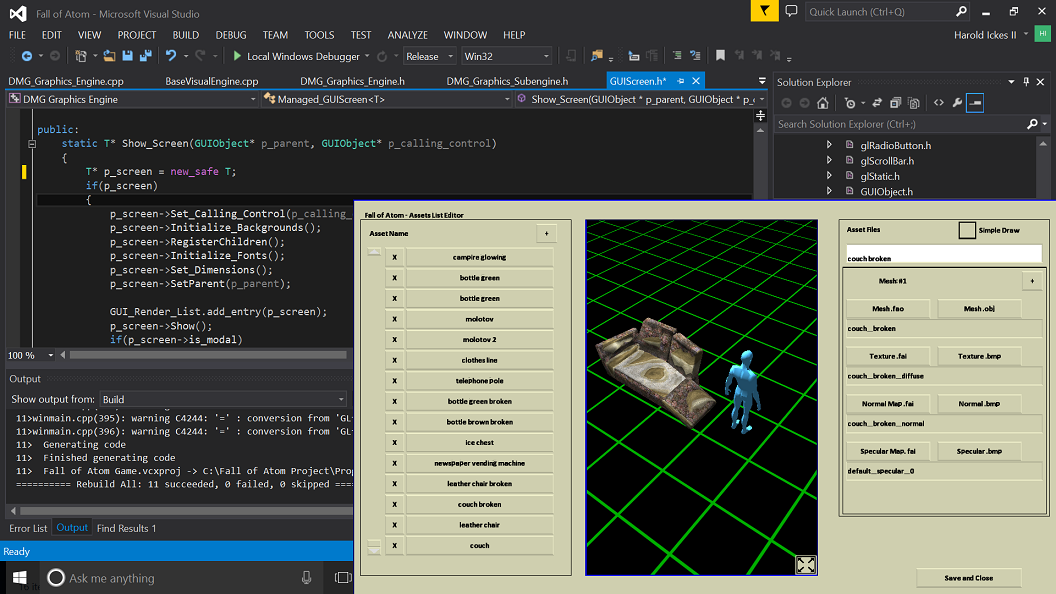Switch to the Error List tab
Screen dimensions: 1056x594
point(28,529)
